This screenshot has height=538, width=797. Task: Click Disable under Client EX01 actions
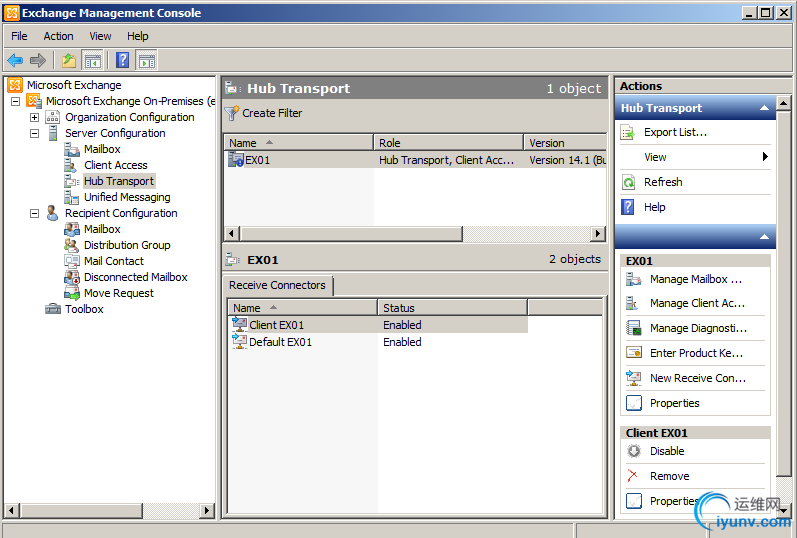pyautogui.click(x=667, y=451)
